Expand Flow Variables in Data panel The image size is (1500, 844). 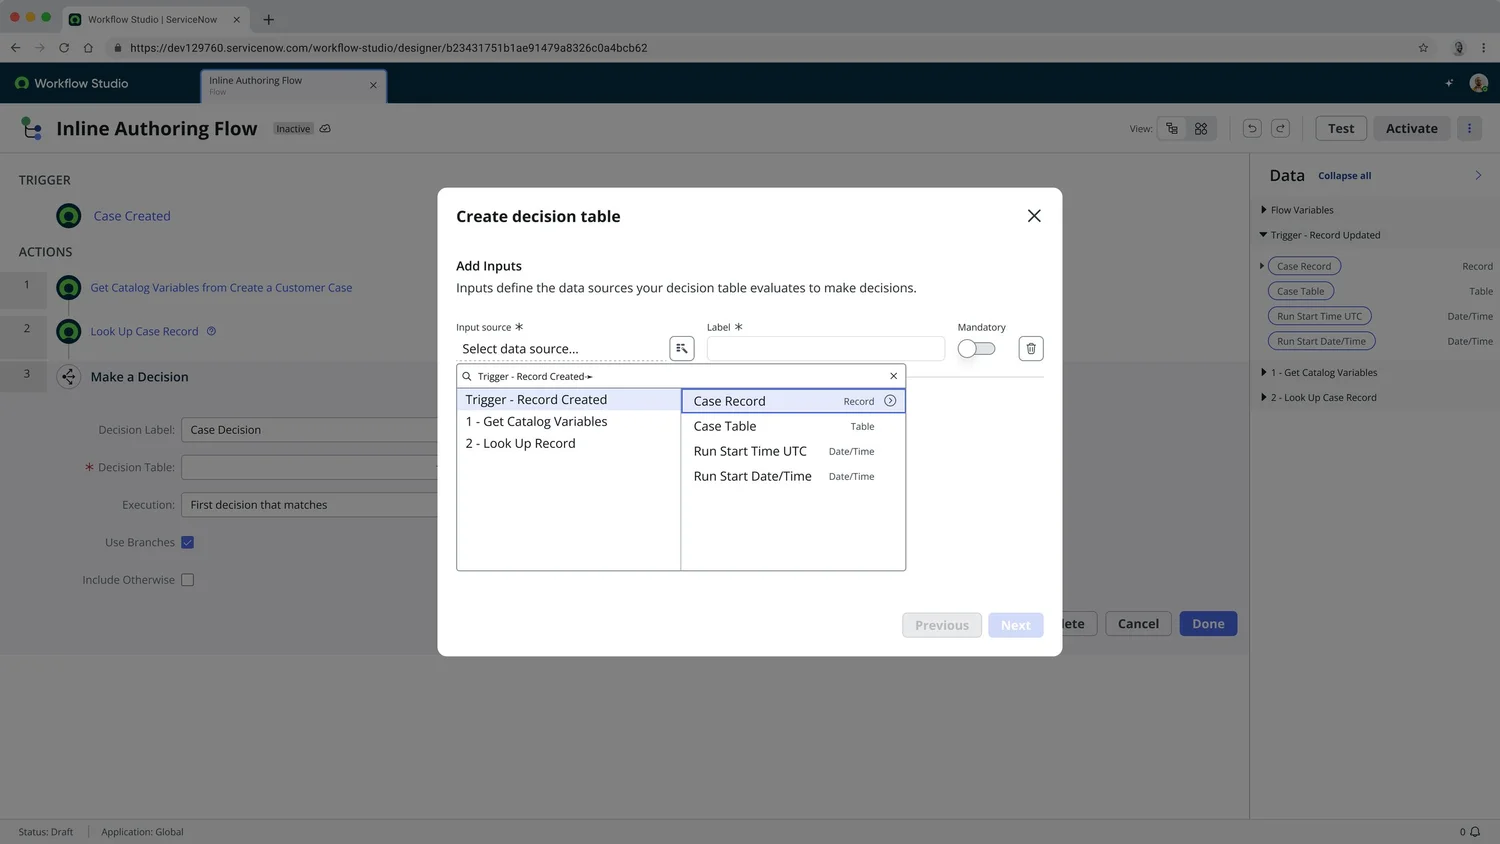point(1263,210)
